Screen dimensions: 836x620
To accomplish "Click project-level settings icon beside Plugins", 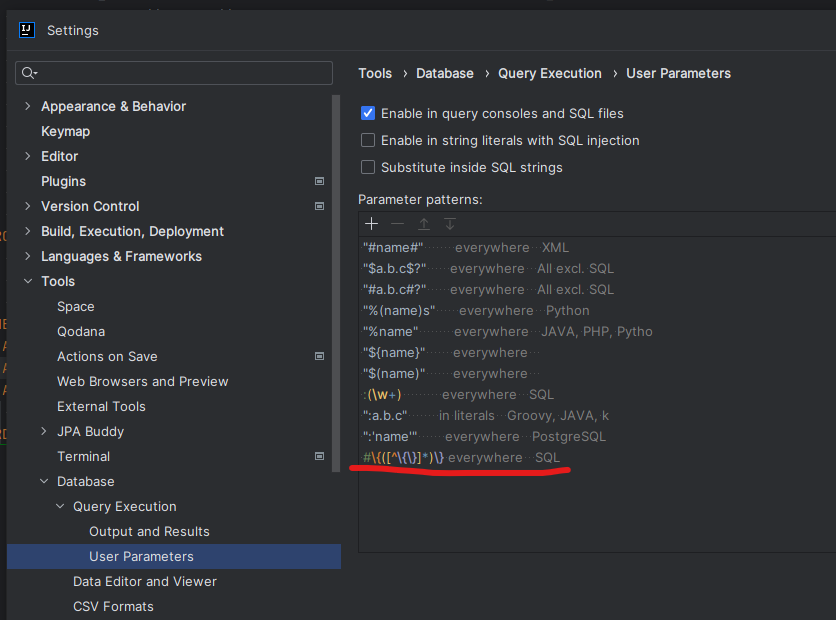I will click(319, 181).
